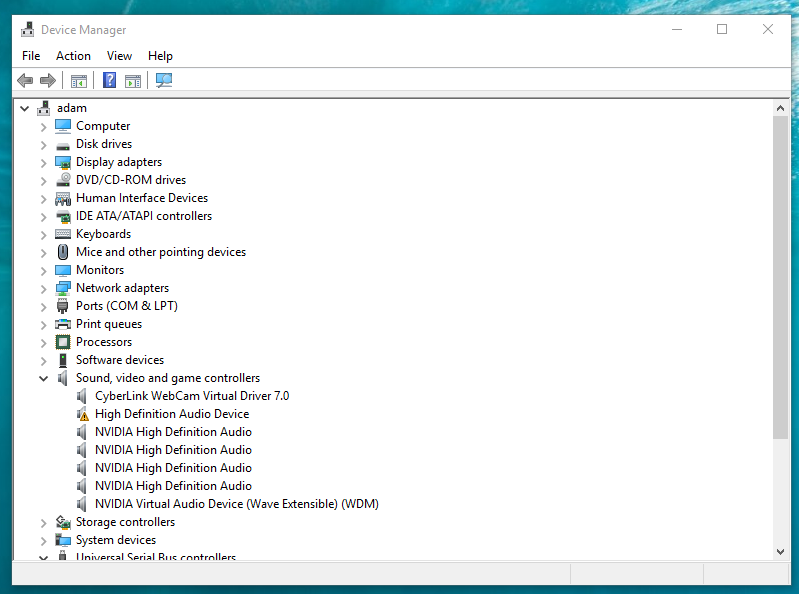Click the Keyboards icon
This screenshot has width=799, height=594.
63,234
